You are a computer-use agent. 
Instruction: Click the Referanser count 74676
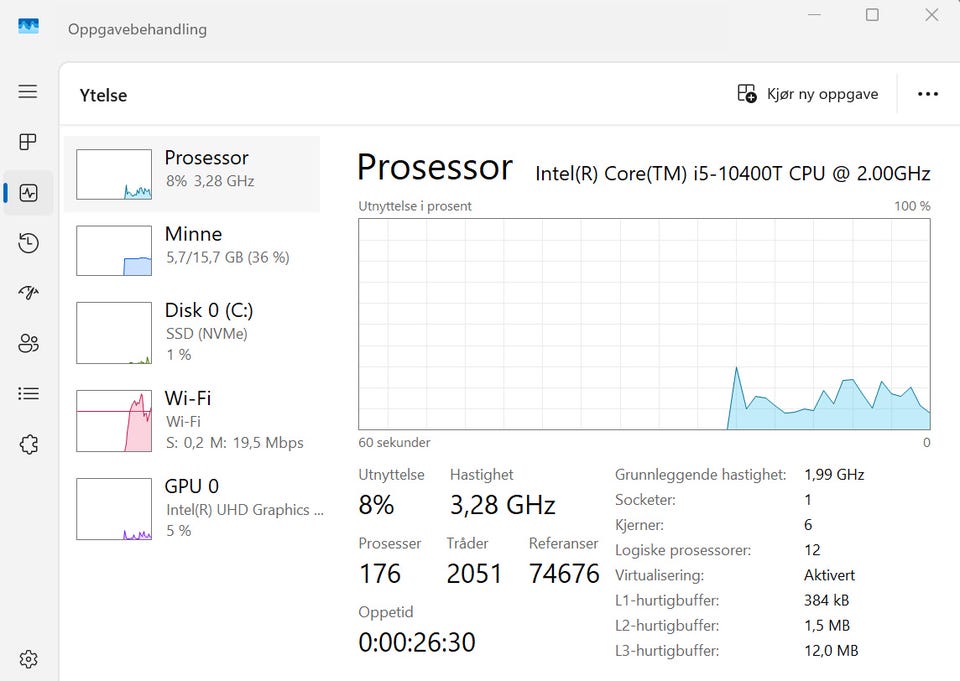(x=564, y=574)
